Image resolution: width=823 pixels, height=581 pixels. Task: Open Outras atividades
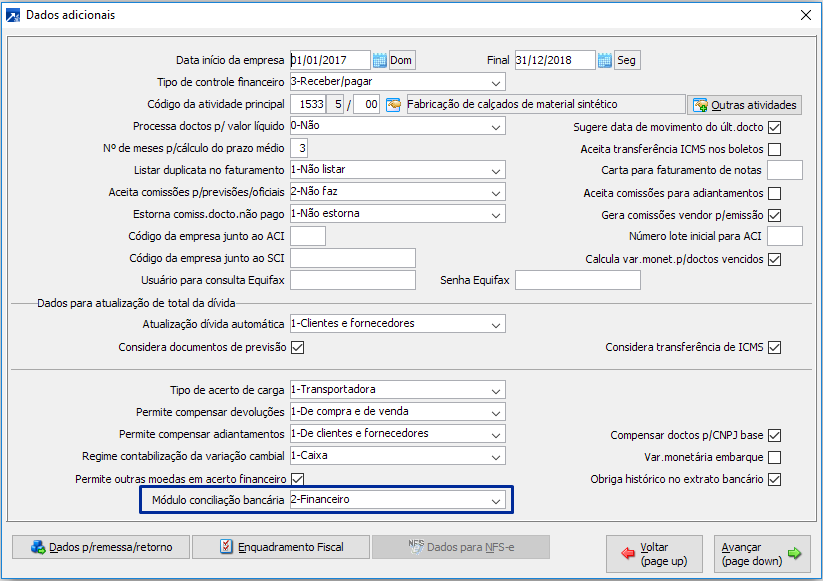745,105
